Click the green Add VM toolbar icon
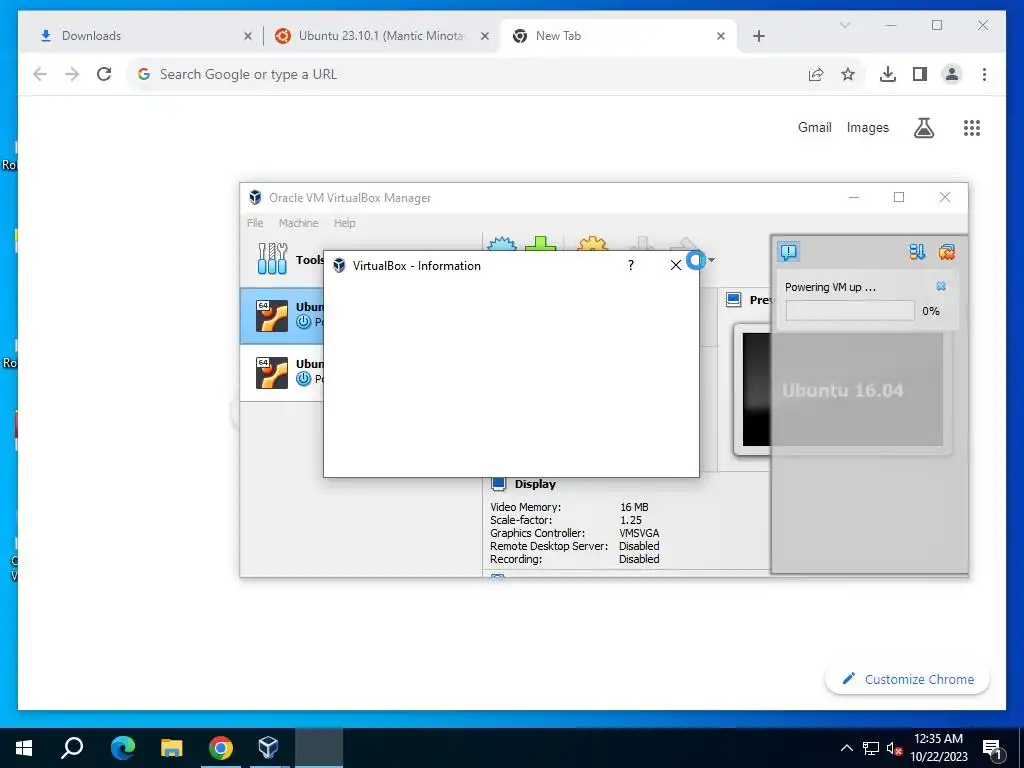The width and height of the screenshot is (1024, 768). point(541,244)
